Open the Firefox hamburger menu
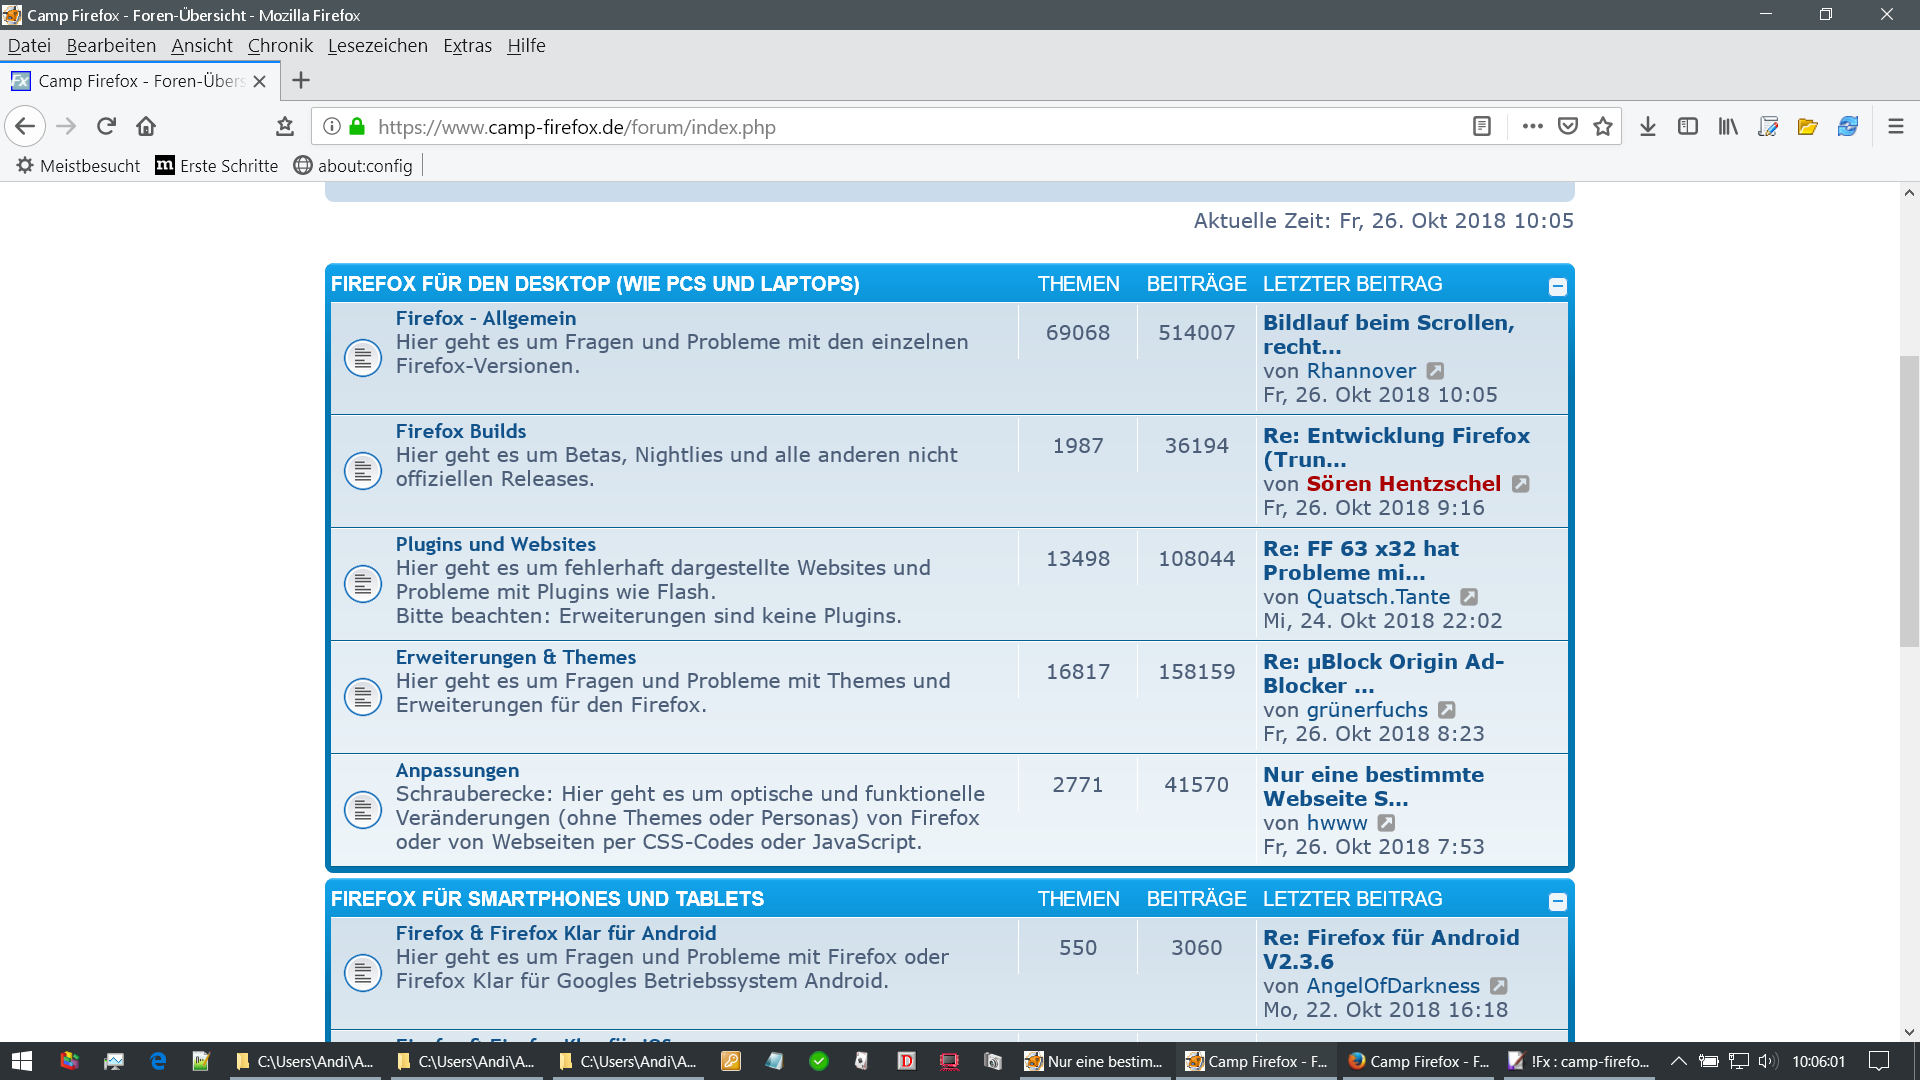This screenshot has width=1920, height=1080. click(x=1896, y=127)
